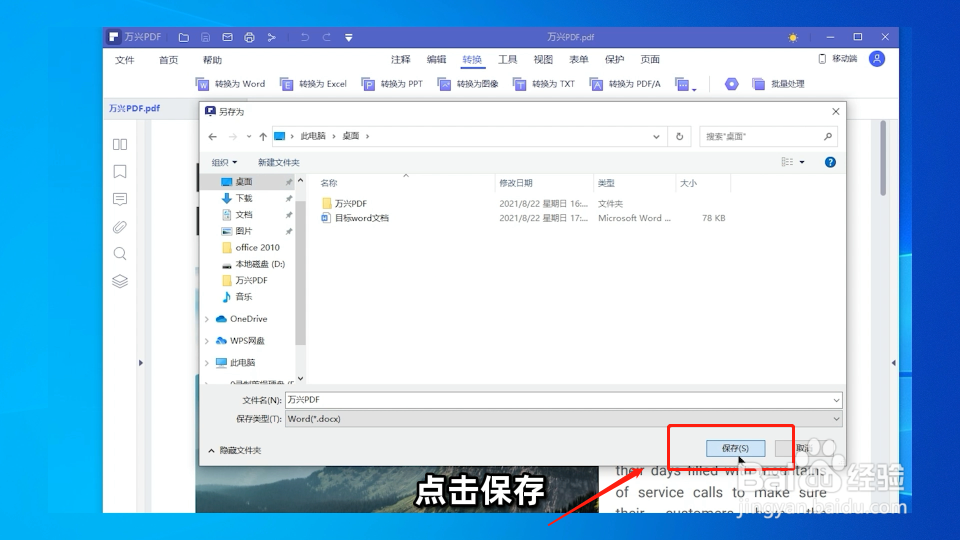Switch to the 页面 tab

(x=650, y=59)
